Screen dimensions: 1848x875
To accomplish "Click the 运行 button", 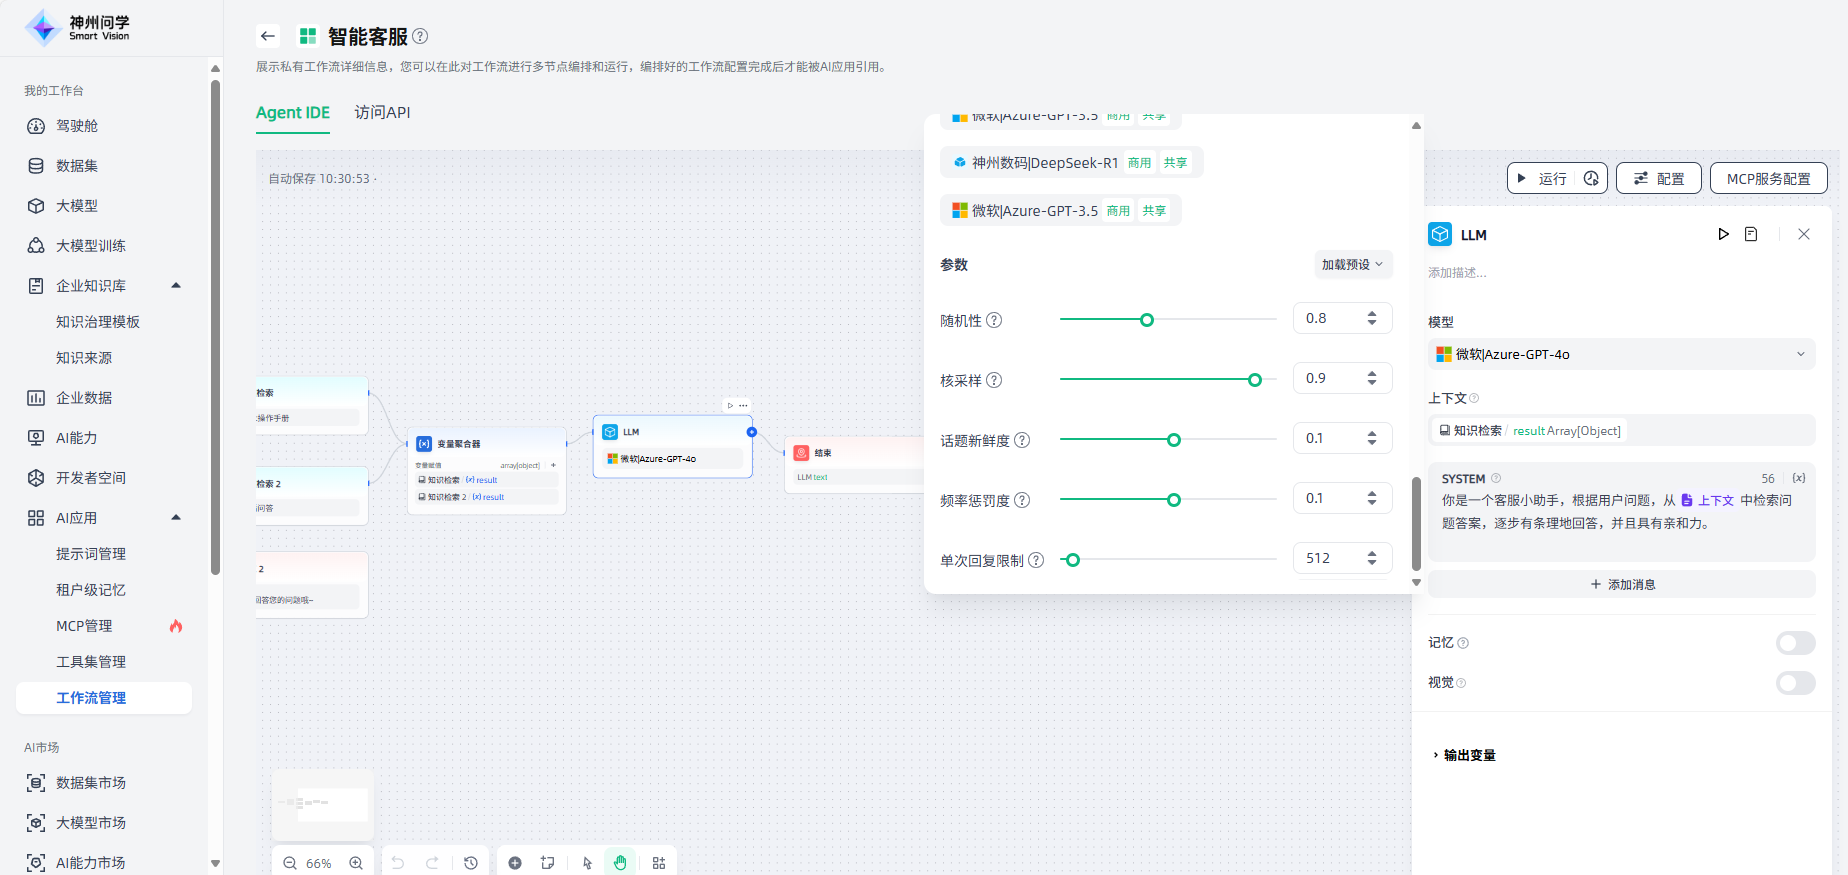I will click(1541, 178).
